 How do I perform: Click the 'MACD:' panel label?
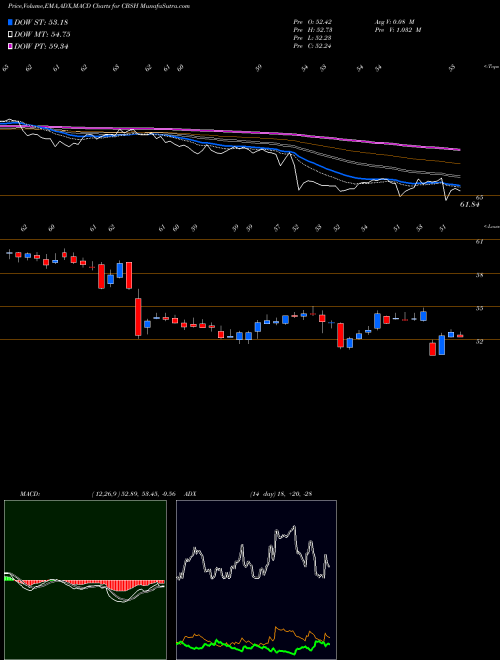[29, 494]
